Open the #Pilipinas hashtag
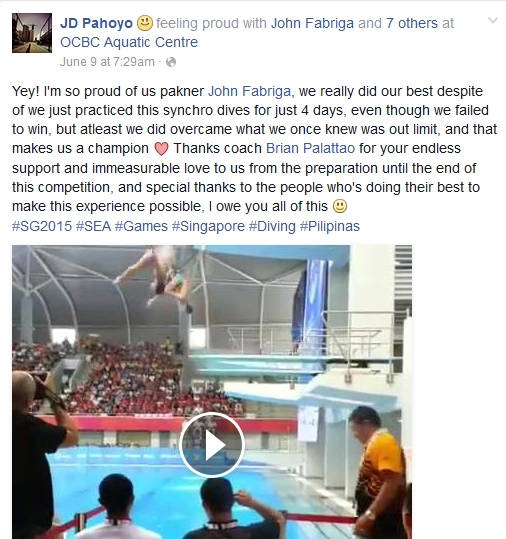The image size is (506, 539). tap(330, 226)
